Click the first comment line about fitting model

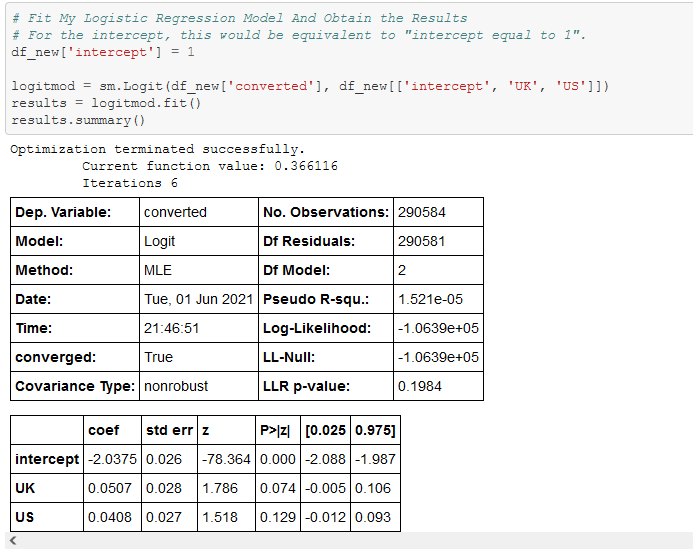pyautogui.click(x=240, y=18)
